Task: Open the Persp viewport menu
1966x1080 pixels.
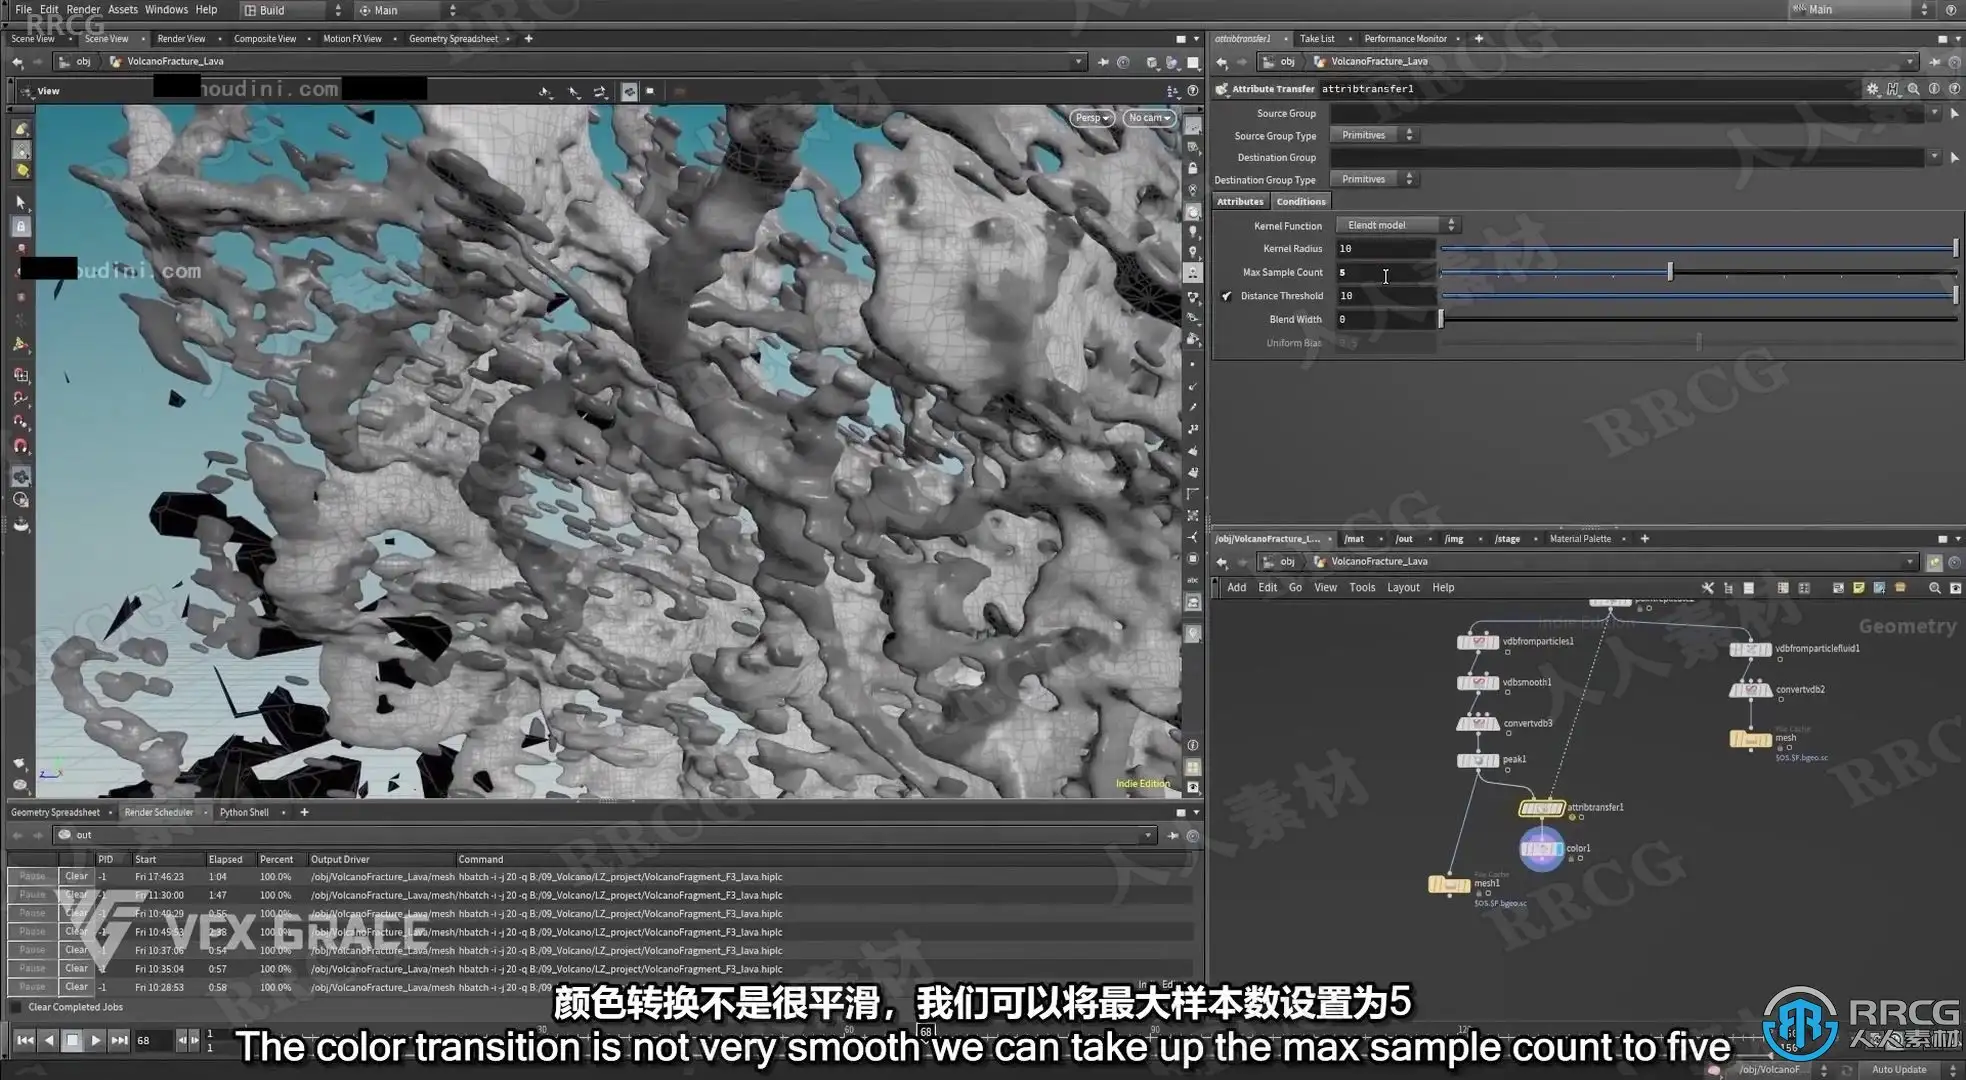Action: pos(1091,118)
